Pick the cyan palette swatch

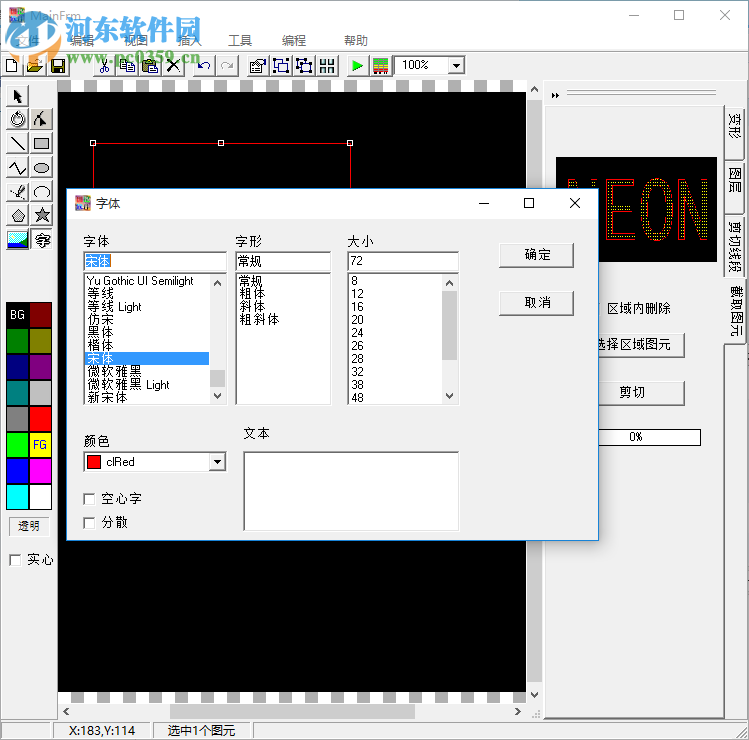(x=18, y=497)
